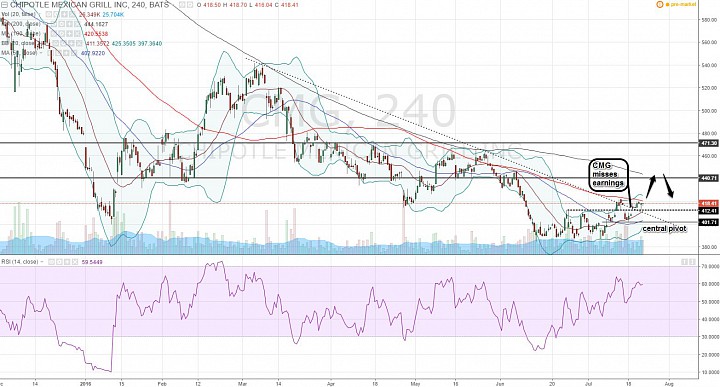Select the 412.41 price level label

pyautogui.click(x=709, y=211)
